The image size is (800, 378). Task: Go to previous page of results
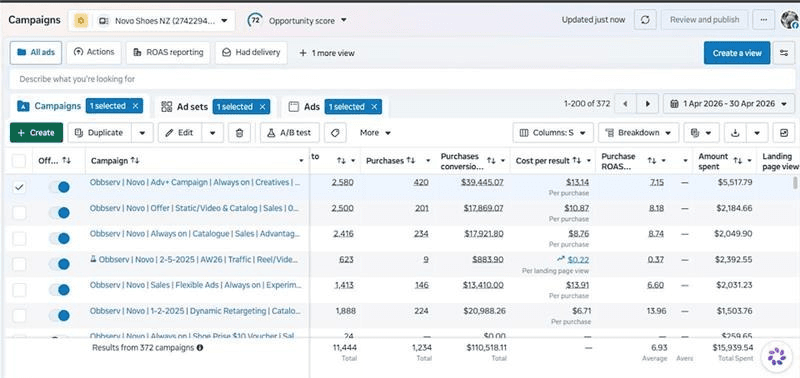tap(625, 104)
